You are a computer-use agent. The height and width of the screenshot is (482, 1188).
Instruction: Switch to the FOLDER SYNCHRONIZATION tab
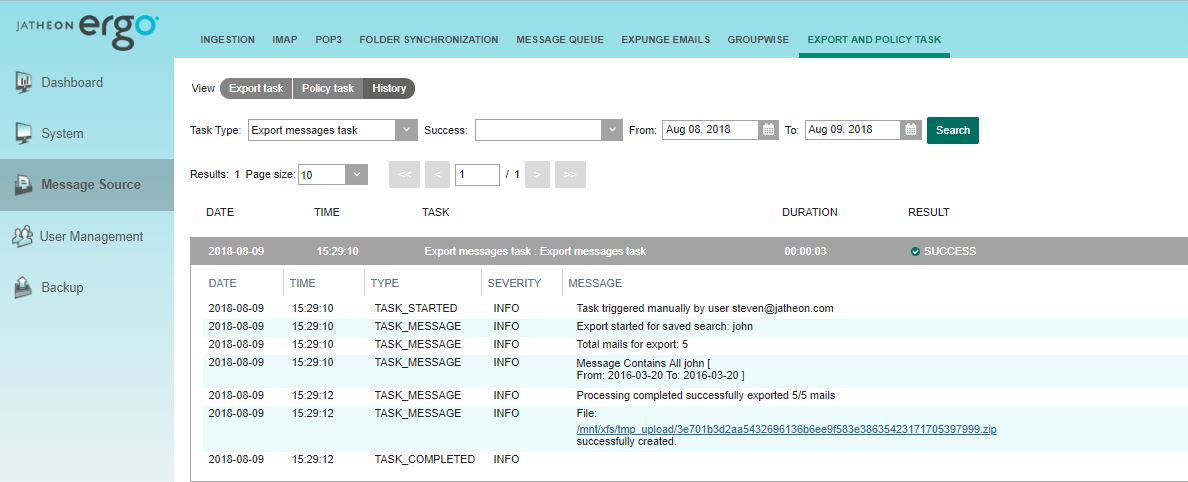[x=429, y=39]
